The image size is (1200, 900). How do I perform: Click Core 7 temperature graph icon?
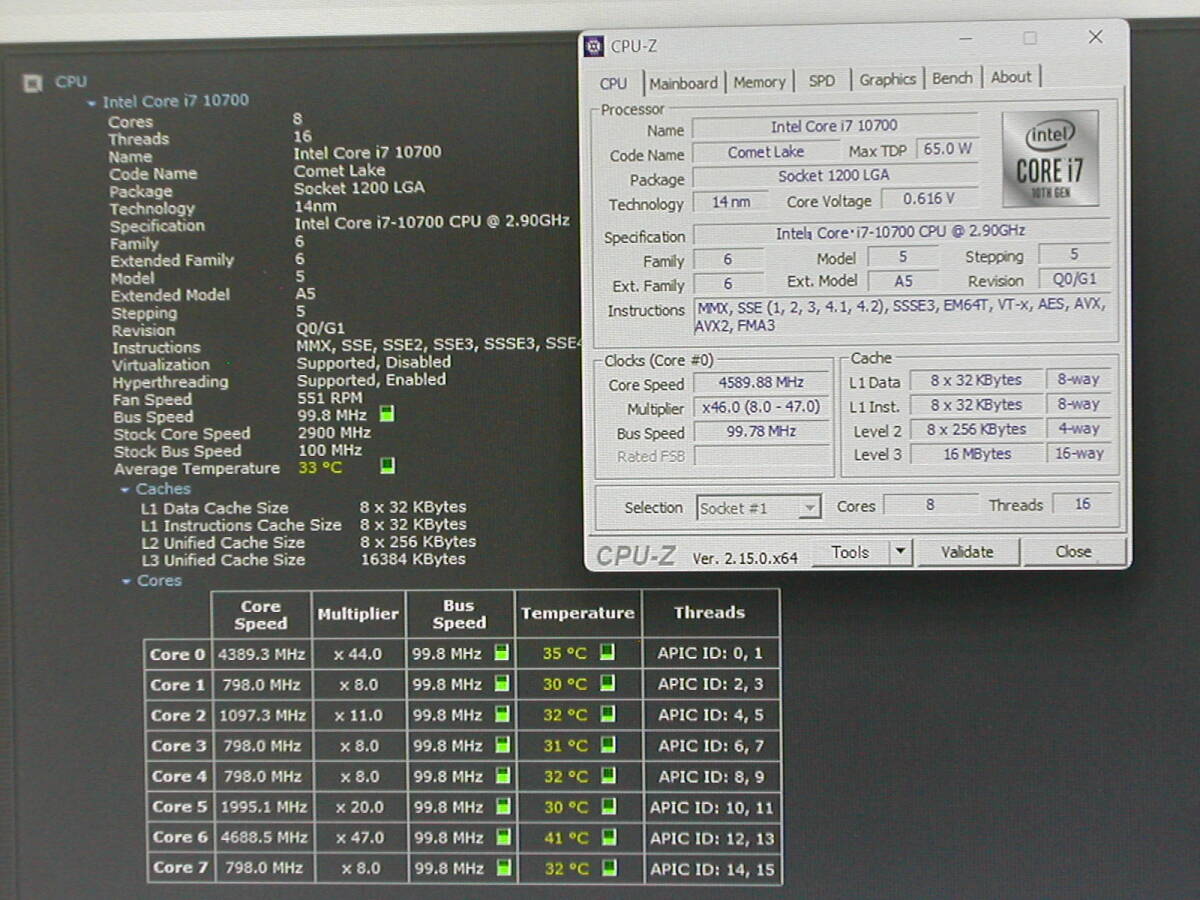[x=607, y=868]
